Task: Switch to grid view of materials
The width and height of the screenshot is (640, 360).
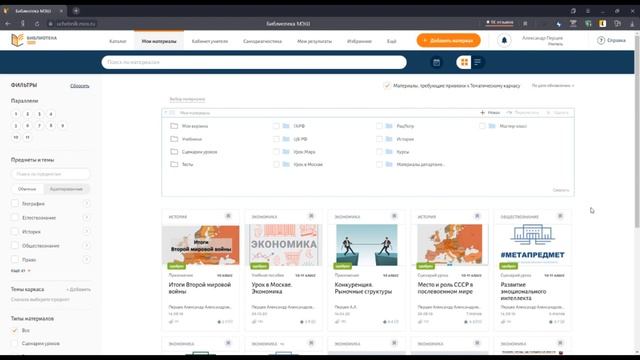Action: [464, 62]
